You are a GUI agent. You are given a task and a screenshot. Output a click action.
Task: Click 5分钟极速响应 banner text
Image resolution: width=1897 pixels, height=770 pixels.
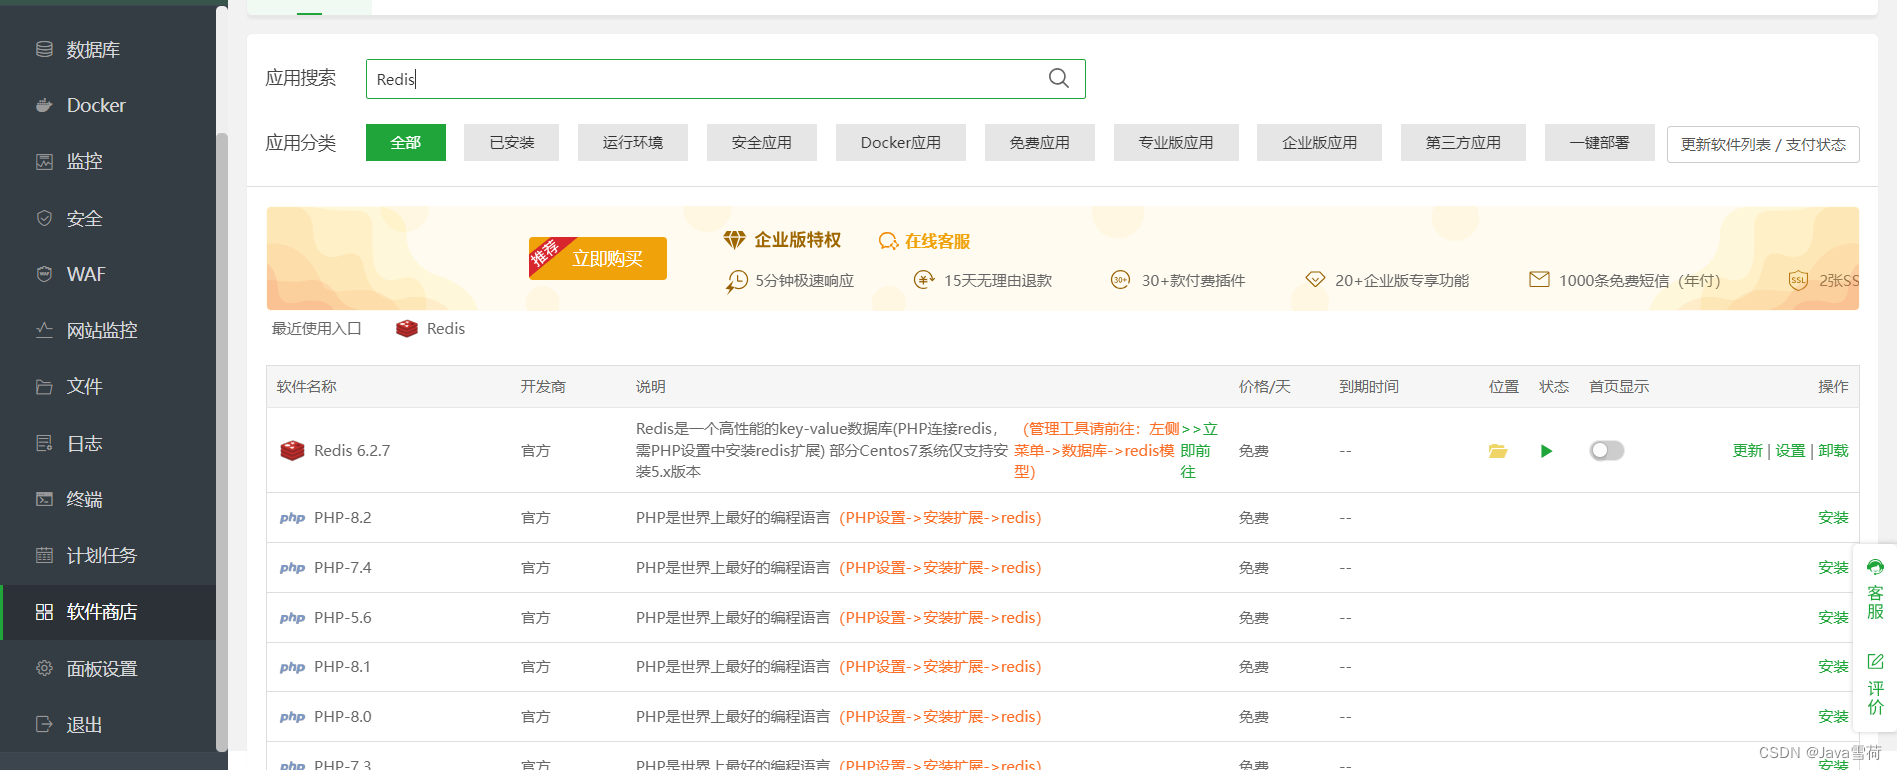[805, 281]
